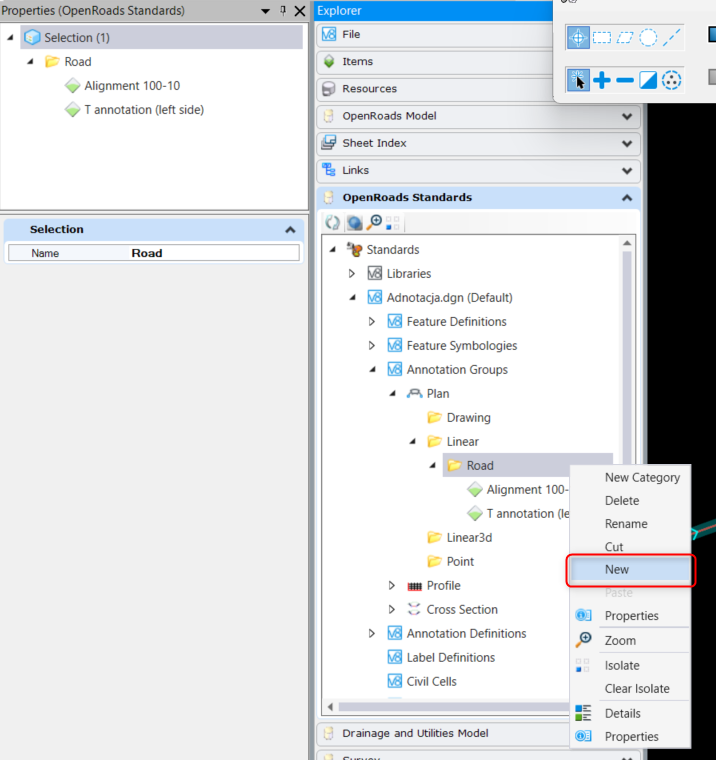Click the Refresh icon in OpenRoads Standards toolbar
The width and height of the screenshot is (716, 760).
pyautogui.click(x=333, y=223)
